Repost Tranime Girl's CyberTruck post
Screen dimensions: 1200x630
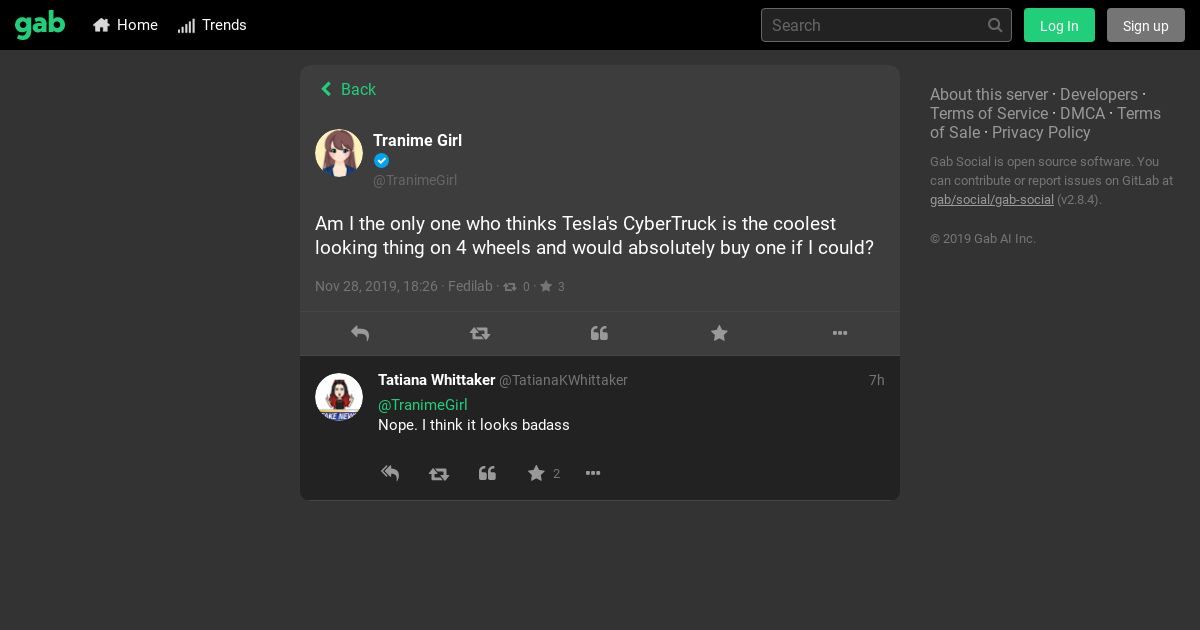point(480,334)
